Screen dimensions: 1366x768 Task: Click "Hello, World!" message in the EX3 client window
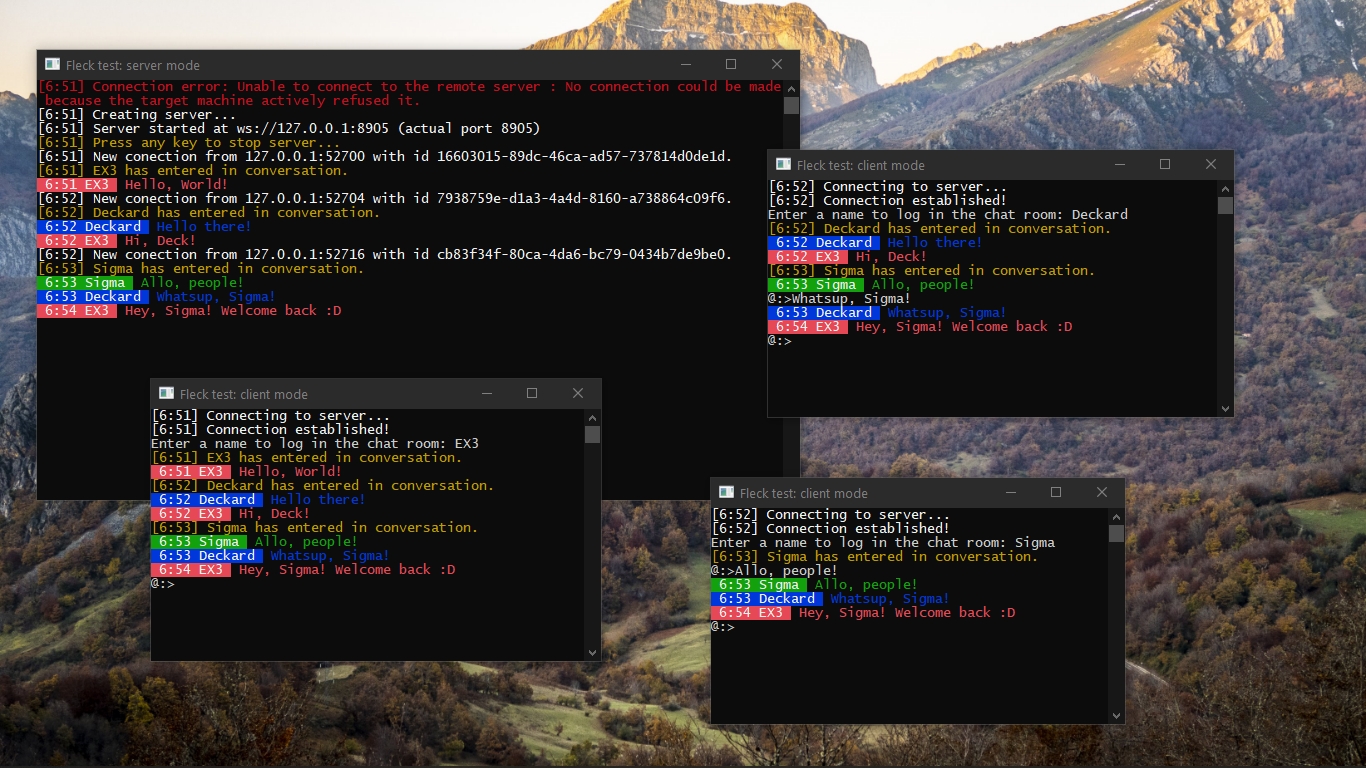pos(290,472)
